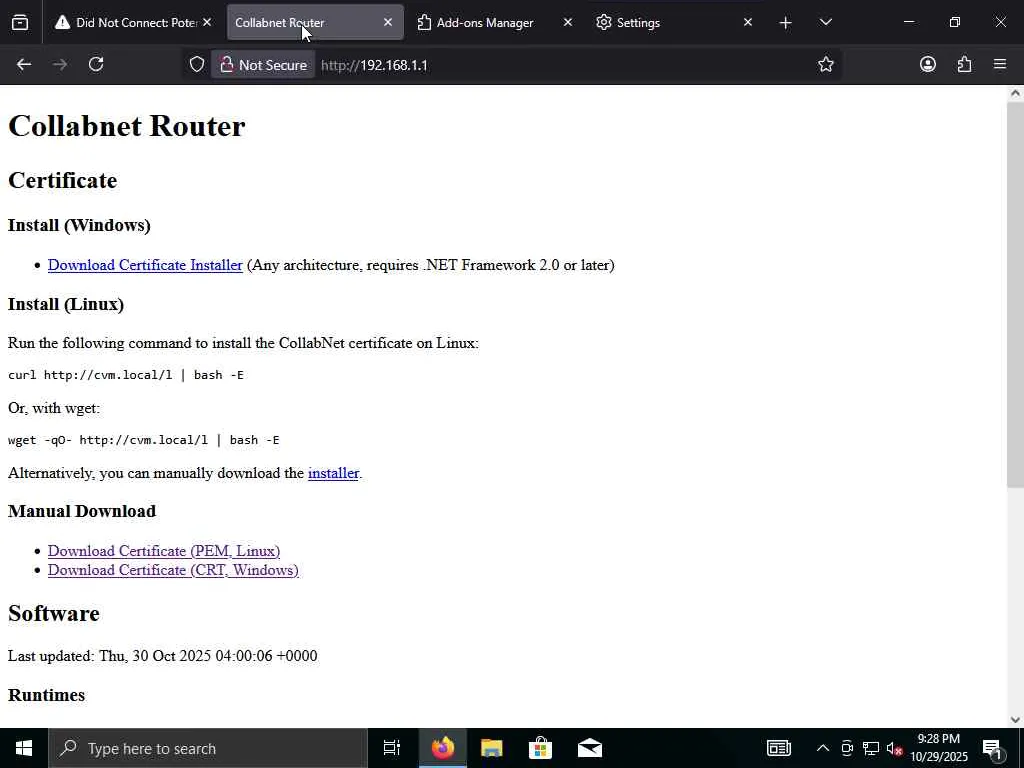Open File Explorer from taskbar
The image size is (1024, 768).
pyautogui.click(x=491, y=748)
